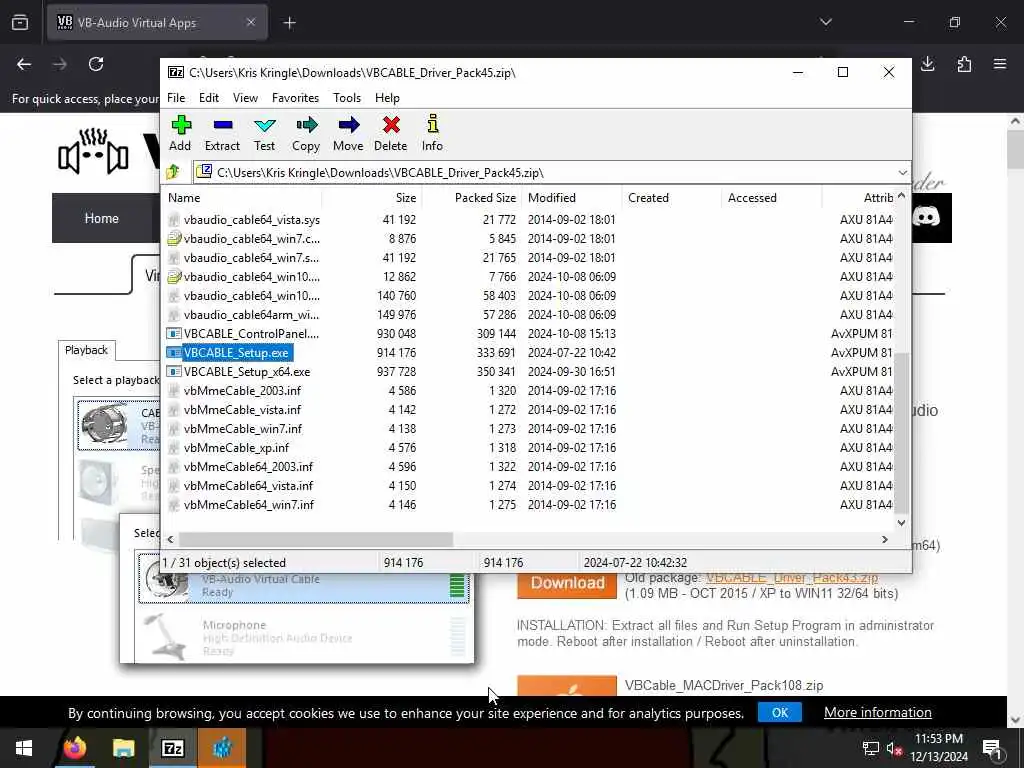Click the Extract toolbar icon
1024x768 pixels.
(222, 133)
